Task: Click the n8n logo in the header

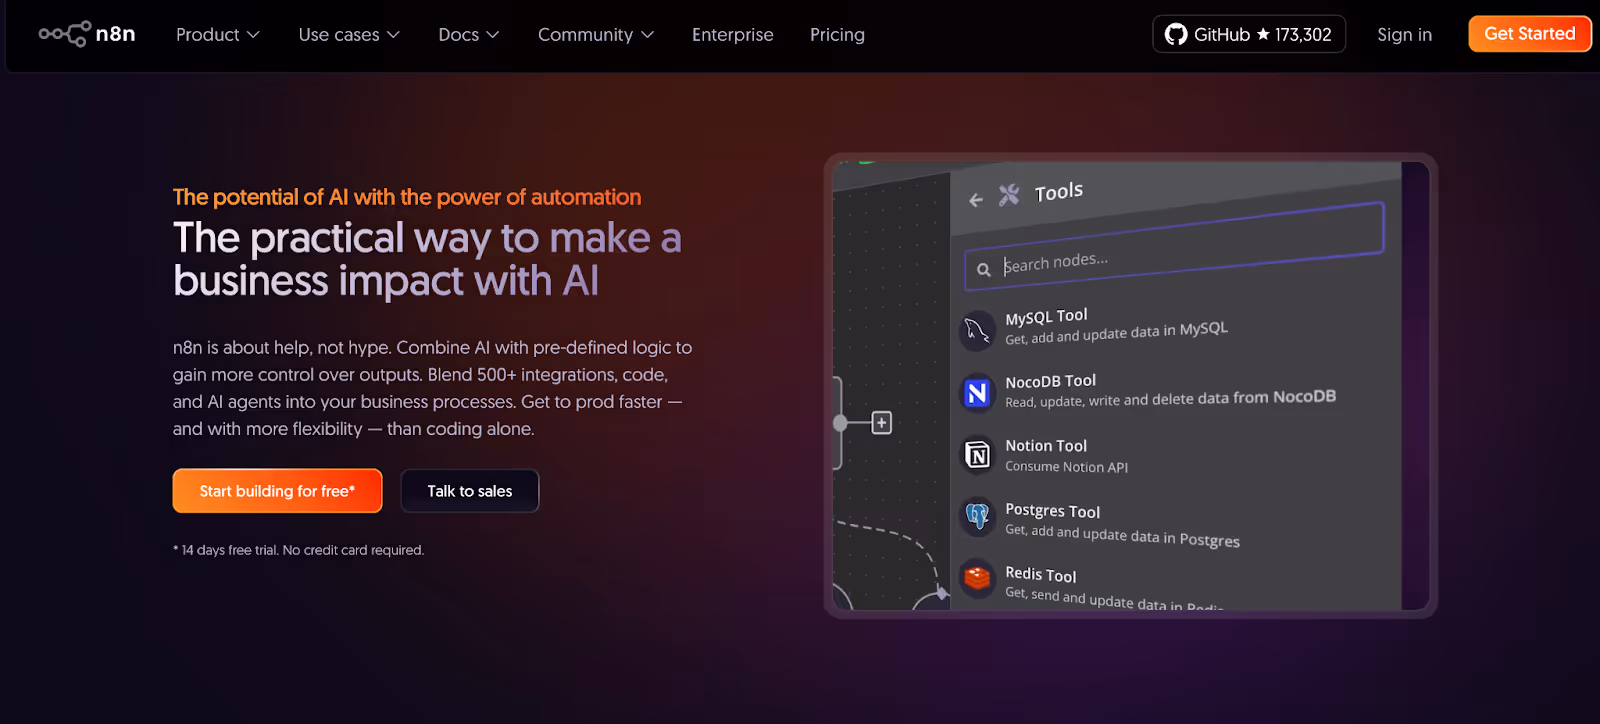Action: point(87,34)
